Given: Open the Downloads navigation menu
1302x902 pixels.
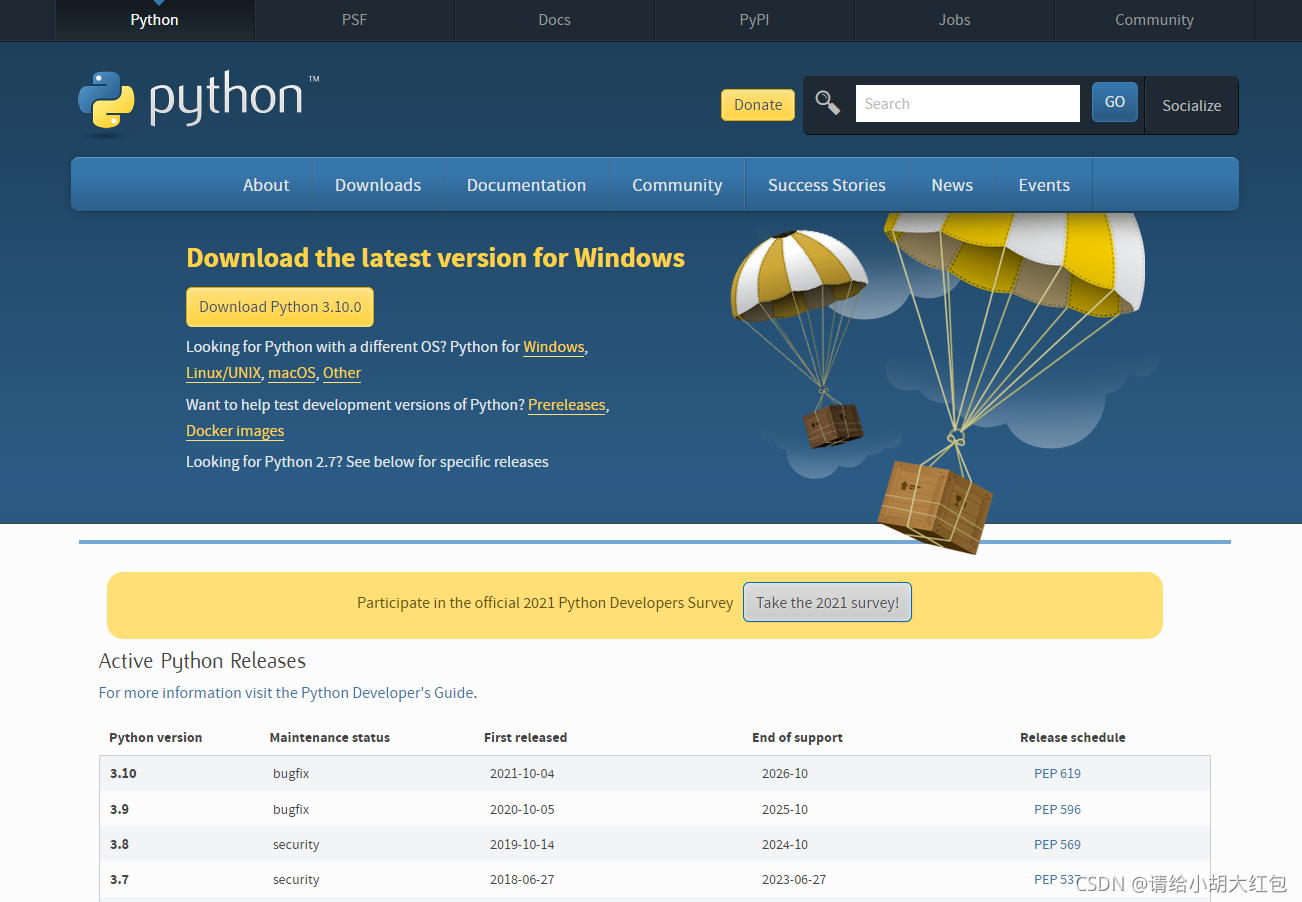Looking at the screenshot, I should (378, 185).
